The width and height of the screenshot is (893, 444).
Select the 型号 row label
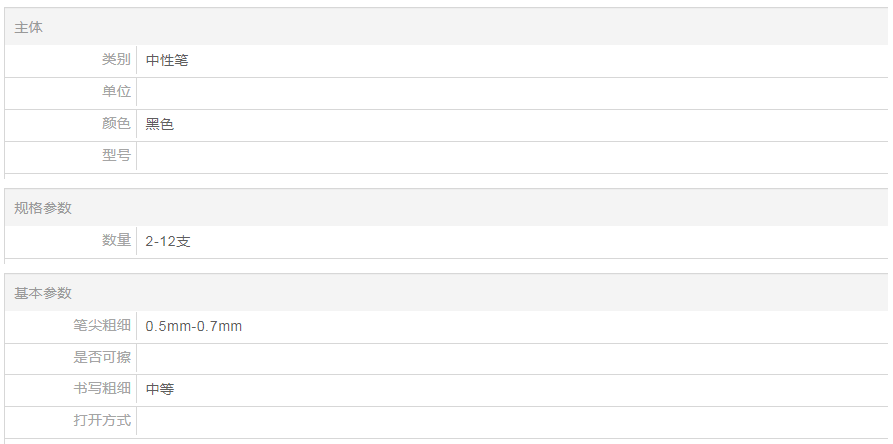pos(116,156)
